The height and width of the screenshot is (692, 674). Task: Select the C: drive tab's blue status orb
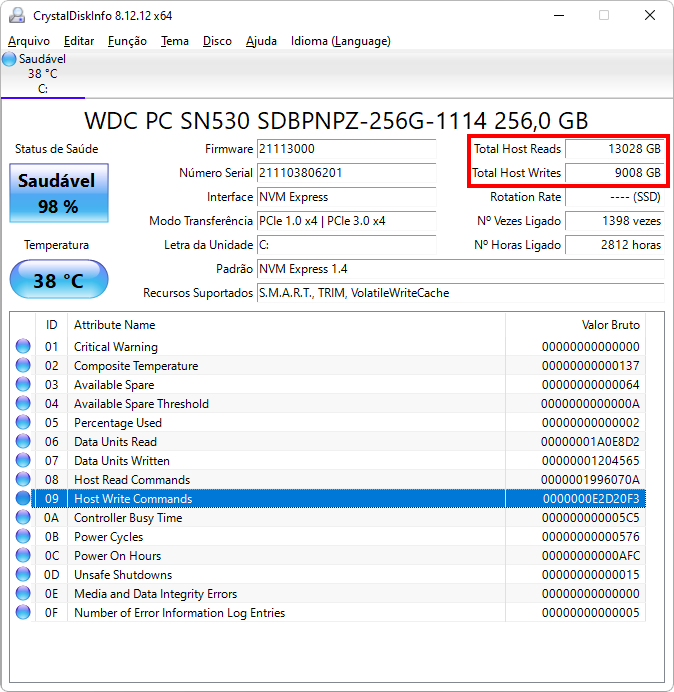pos(9,59)
